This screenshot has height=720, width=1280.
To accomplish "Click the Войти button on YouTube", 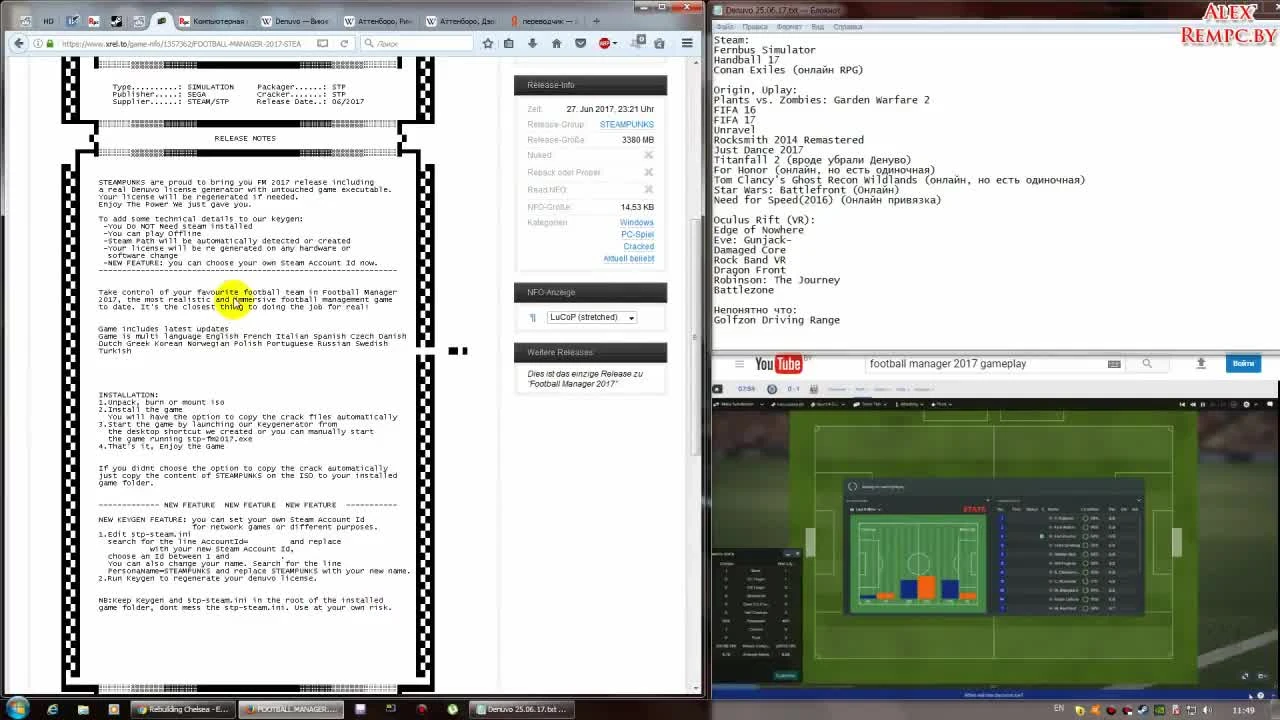I will [1242, 363].
